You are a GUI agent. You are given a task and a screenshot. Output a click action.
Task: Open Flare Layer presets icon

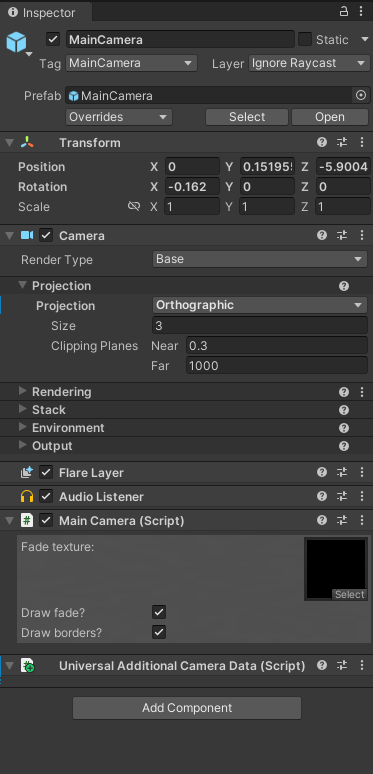click(x=342, y=472)
